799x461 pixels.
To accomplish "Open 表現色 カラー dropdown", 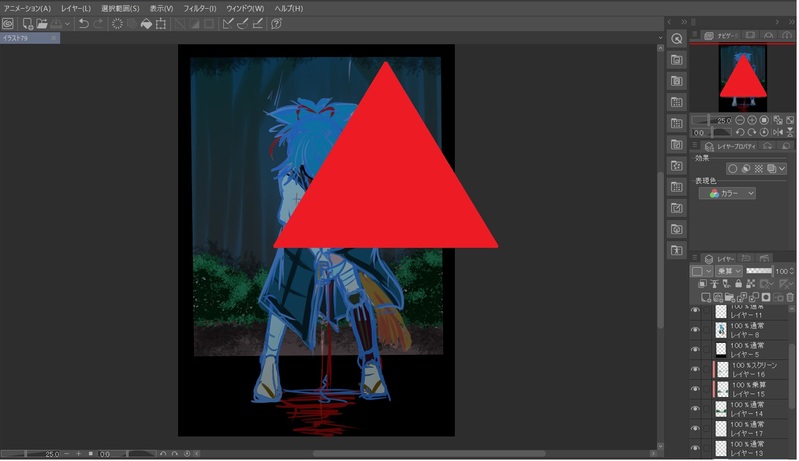I will [x=727, y=194].
